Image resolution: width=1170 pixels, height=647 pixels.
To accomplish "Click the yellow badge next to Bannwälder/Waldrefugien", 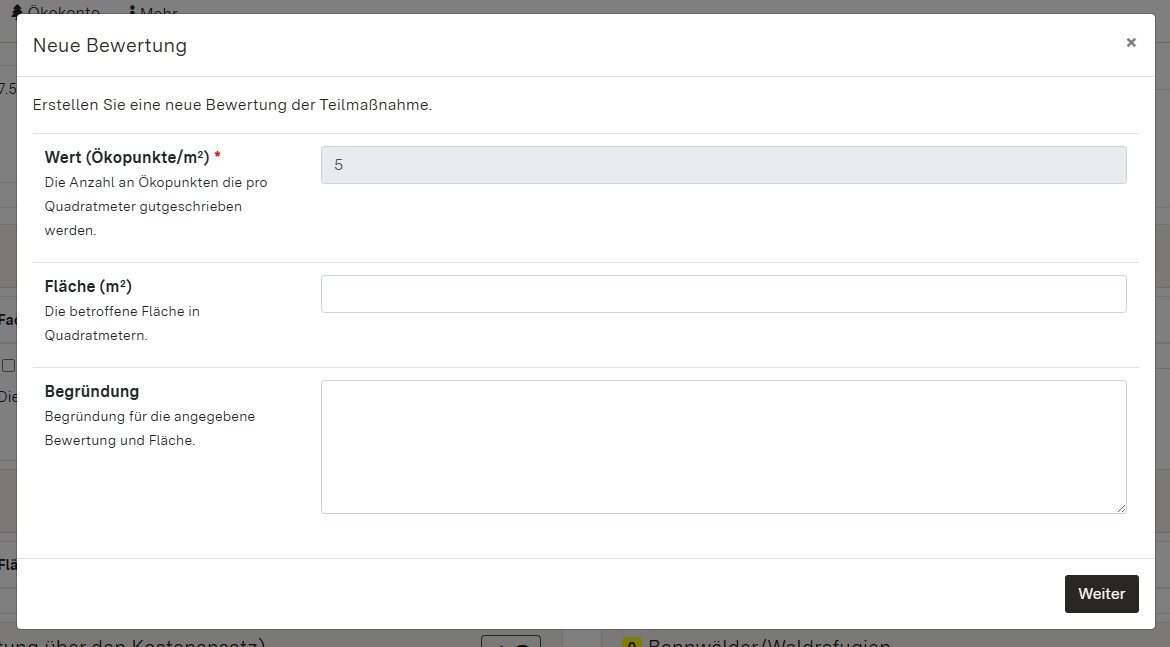I will tap(631, 641).
